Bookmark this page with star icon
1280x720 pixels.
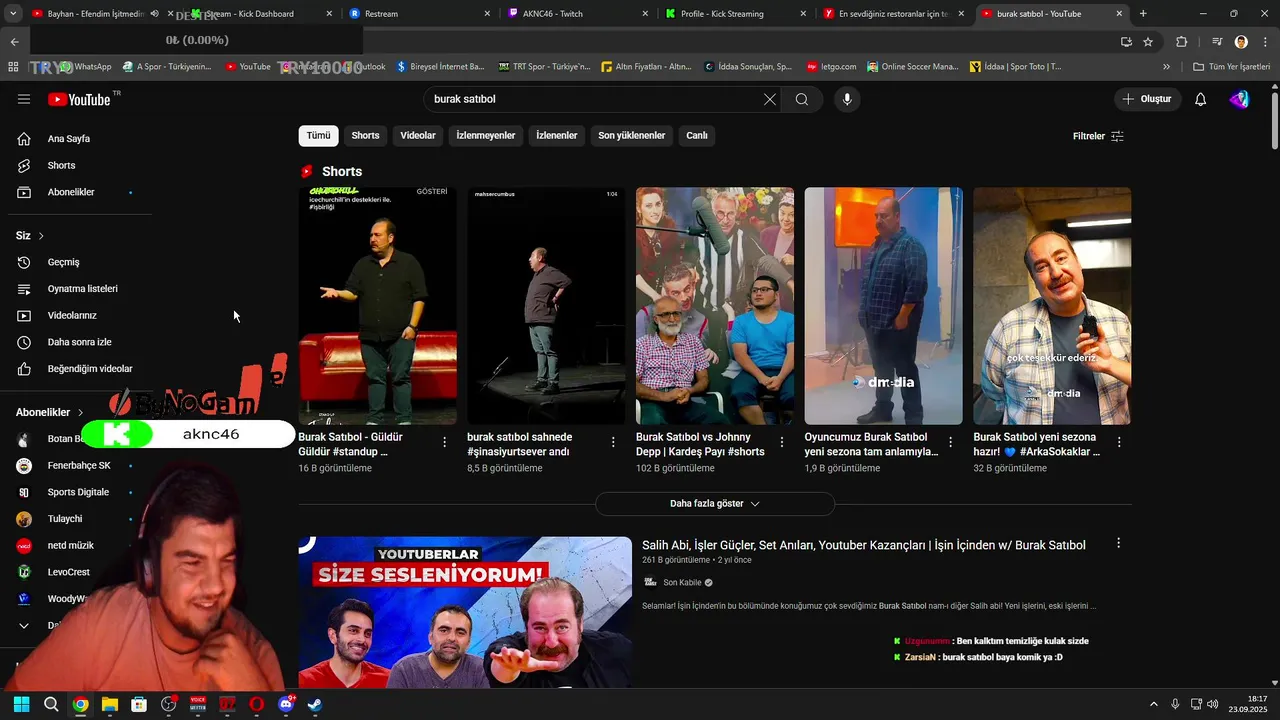1148,42
